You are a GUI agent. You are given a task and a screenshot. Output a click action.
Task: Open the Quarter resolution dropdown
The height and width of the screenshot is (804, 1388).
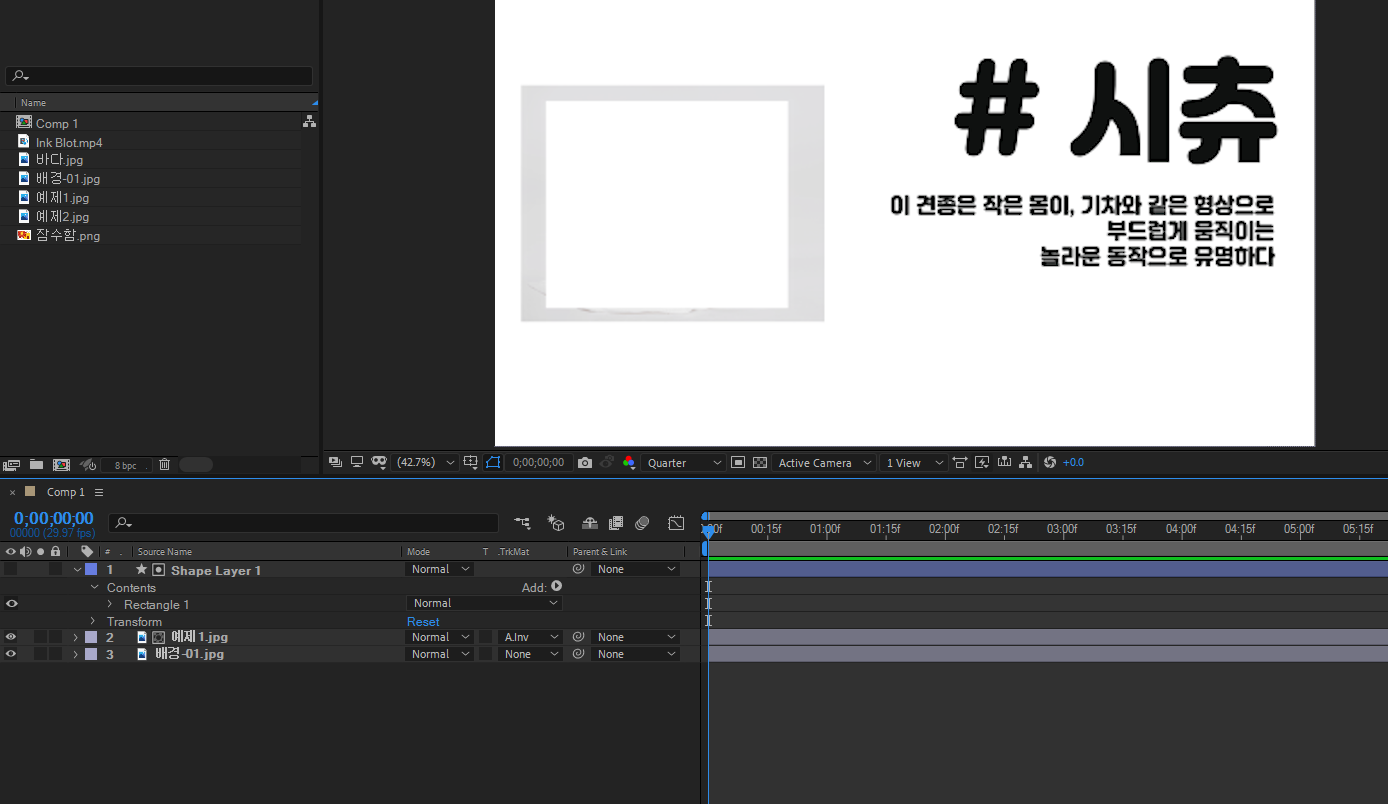[683, 463]
